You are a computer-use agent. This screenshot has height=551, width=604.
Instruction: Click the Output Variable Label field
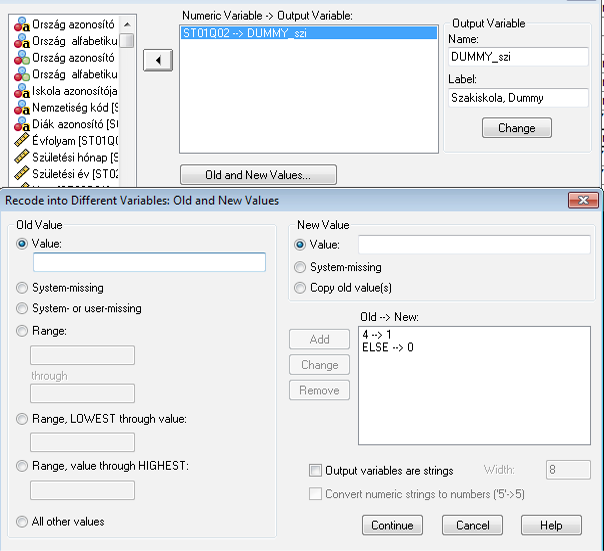pos(518,98)
